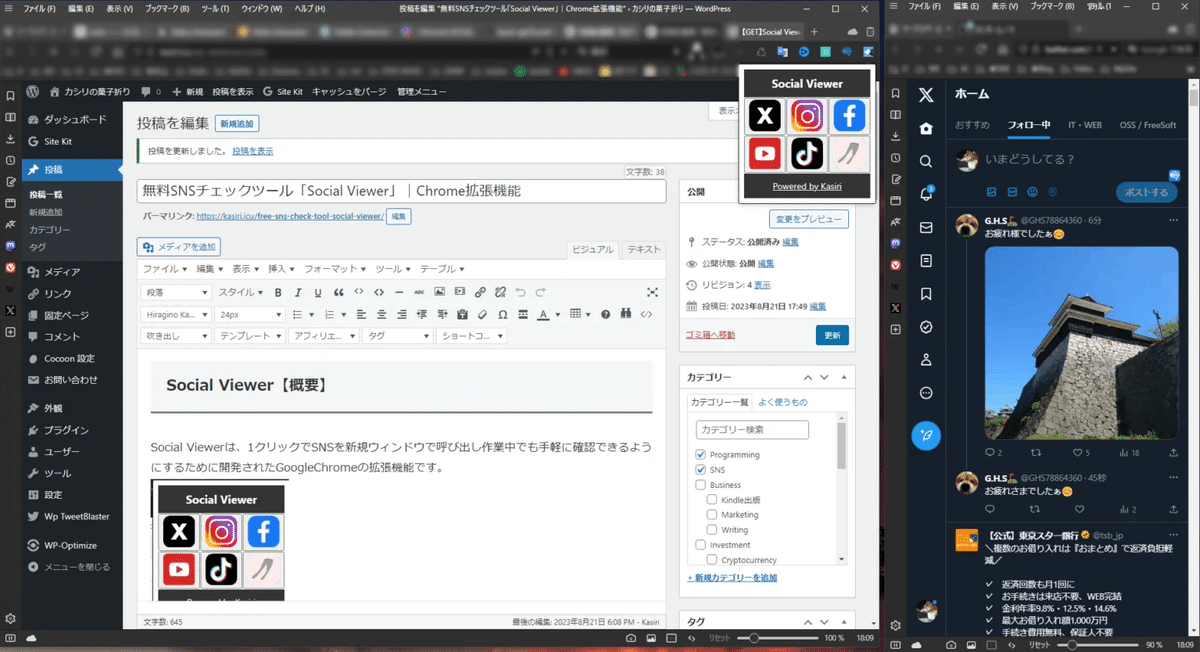
Task: Apply bold formatting in the editor toolbar
Action: (277, 292)
